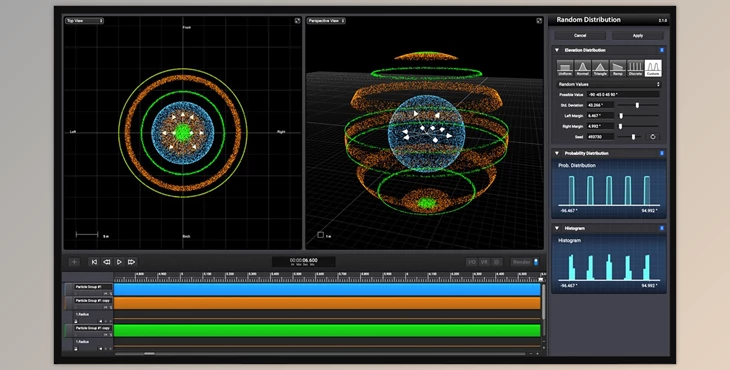
Task: Click the Cancel button
Action: tap(580, 35)
